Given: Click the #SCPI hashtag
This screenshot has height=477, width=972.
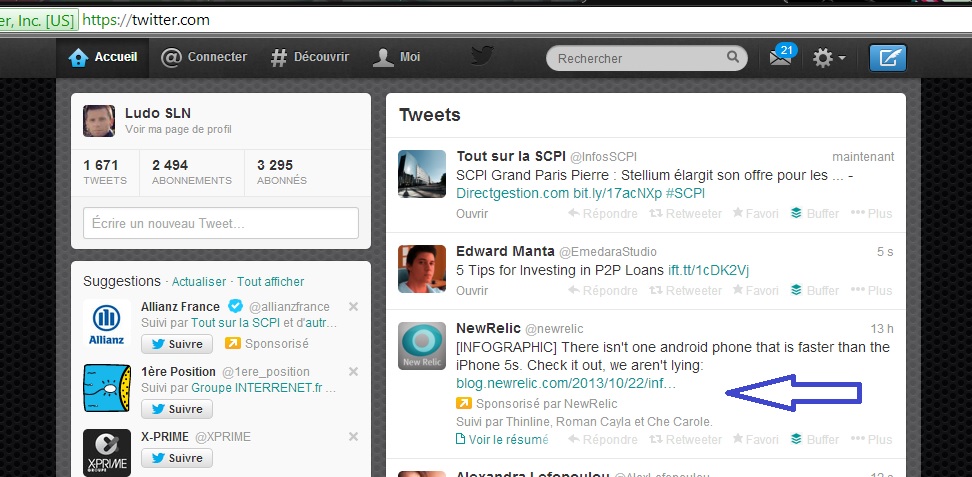Looking at the screenshot, I should tap(685, 194).
